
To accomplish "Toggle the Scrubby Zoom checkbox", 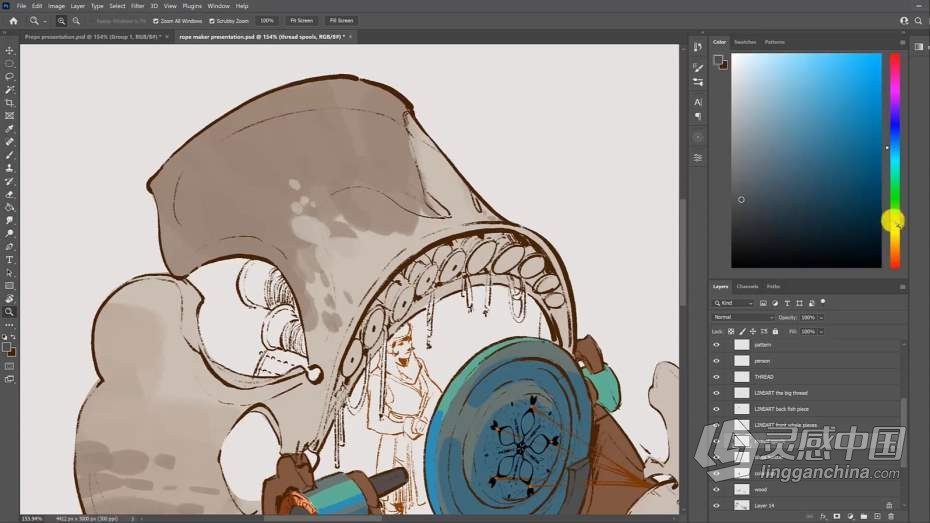I will [212, 20].
